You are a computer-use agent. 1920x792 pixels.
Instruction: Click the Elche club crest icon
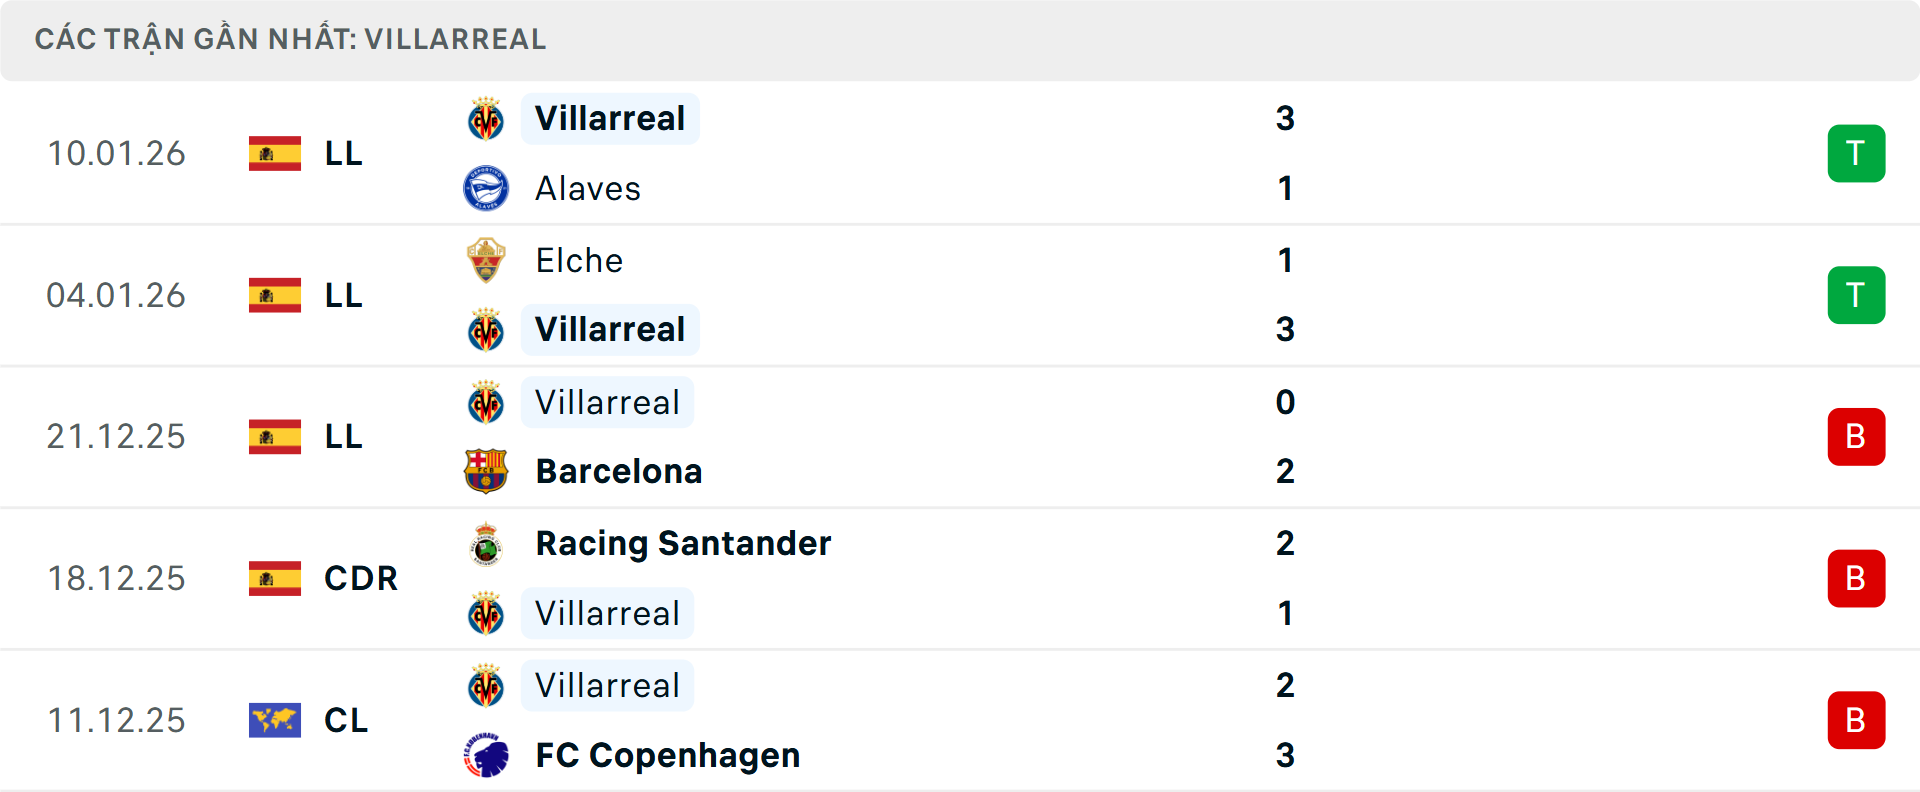(x=486, y=260)
